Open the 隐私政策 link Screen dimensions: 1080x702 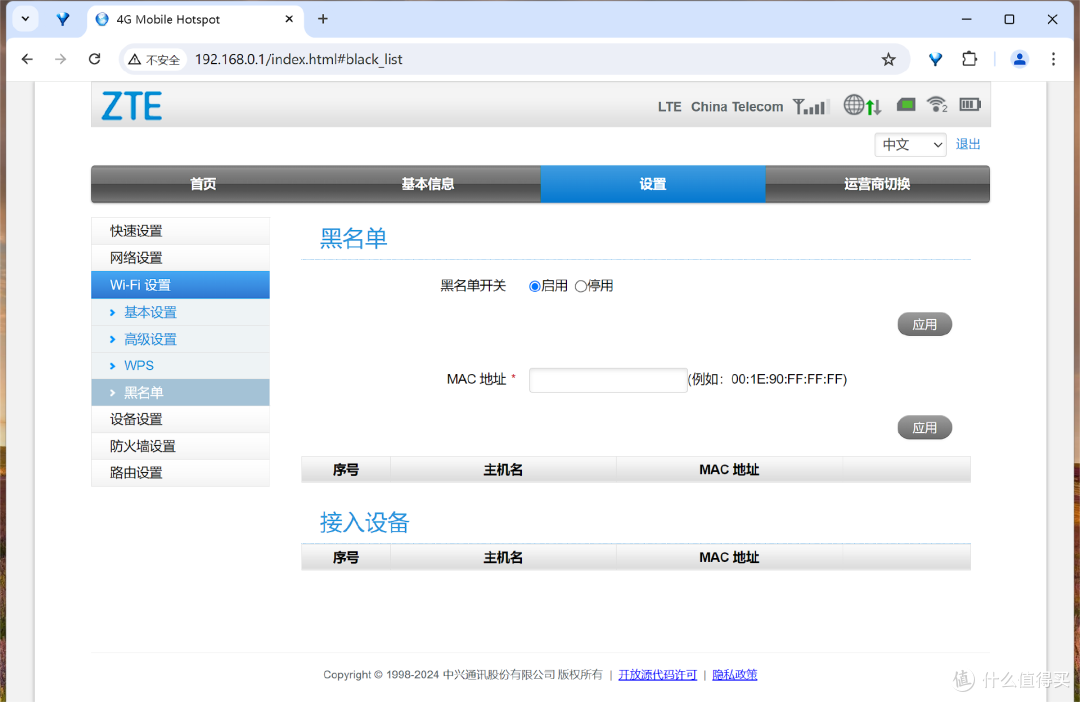click(735, 674)
